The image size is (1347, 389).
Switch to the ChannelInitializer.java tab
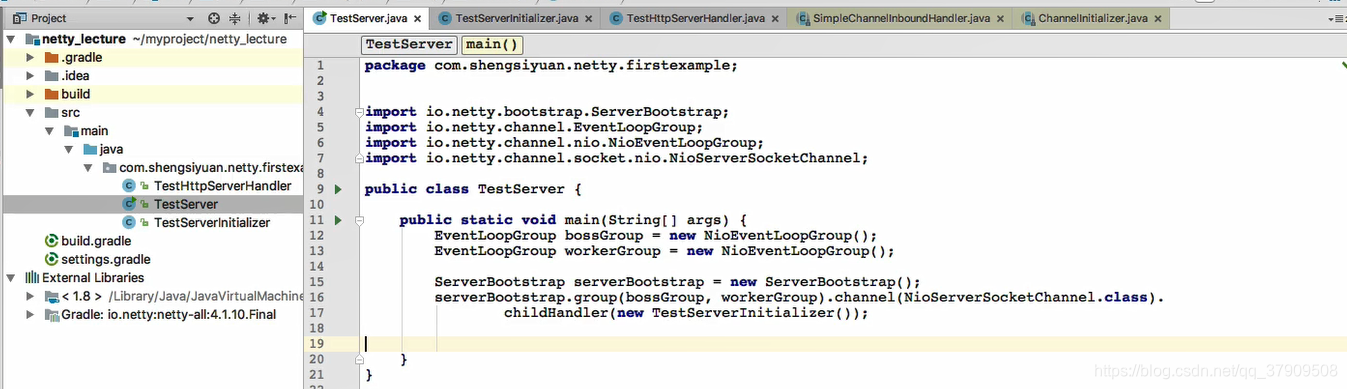pos(1092,18)
